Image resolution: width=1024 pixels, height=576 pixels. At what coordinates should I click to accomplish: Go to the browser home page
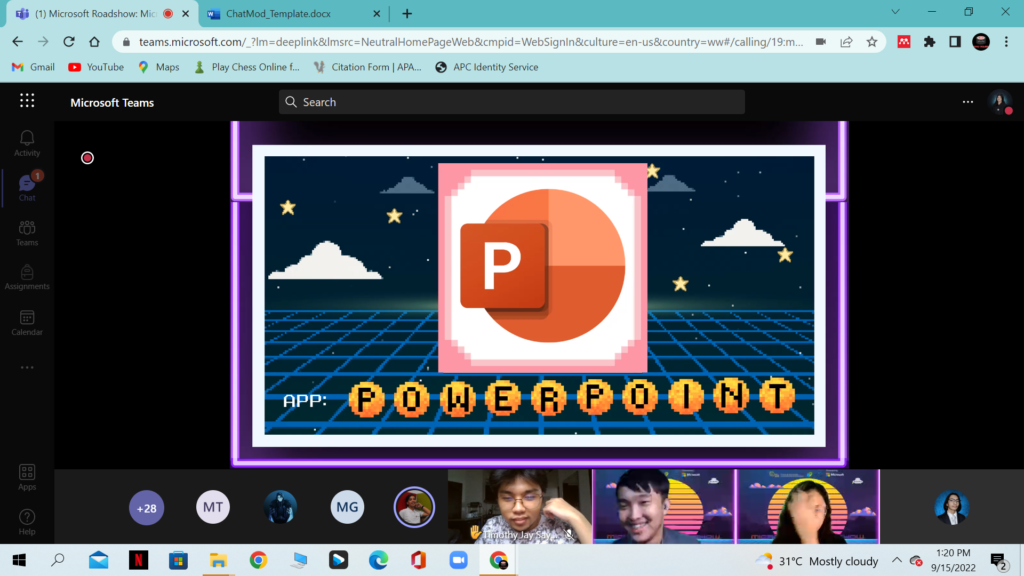pyautogui.click(x=94, y=42)
